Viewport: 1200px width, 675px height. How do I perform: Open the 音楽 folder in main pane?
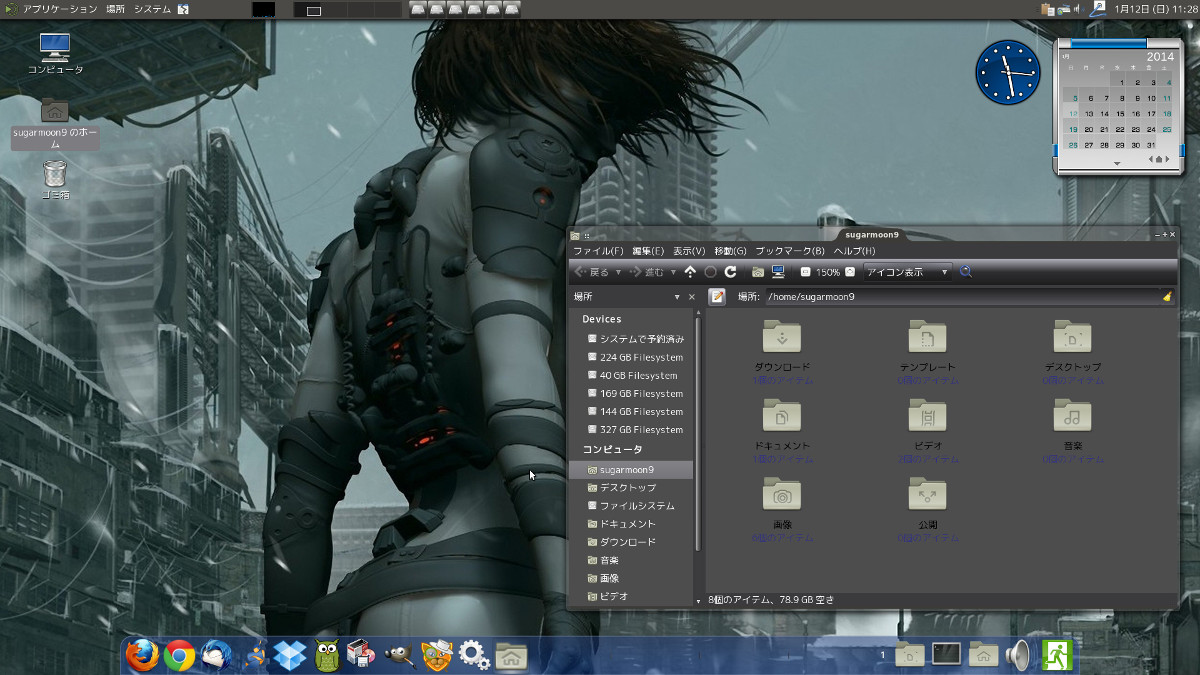tap(1073, 415)
